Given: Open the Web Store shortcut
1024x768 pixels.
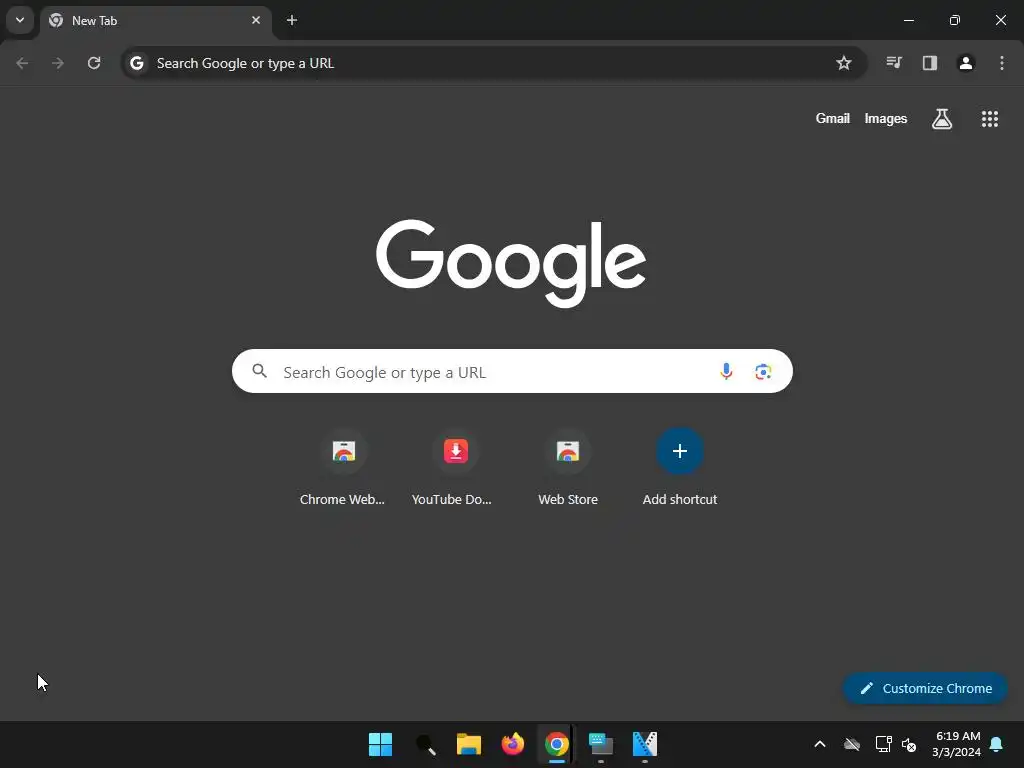Looking at the screenshot, I should pyautogui.click(x=568, y=468).
